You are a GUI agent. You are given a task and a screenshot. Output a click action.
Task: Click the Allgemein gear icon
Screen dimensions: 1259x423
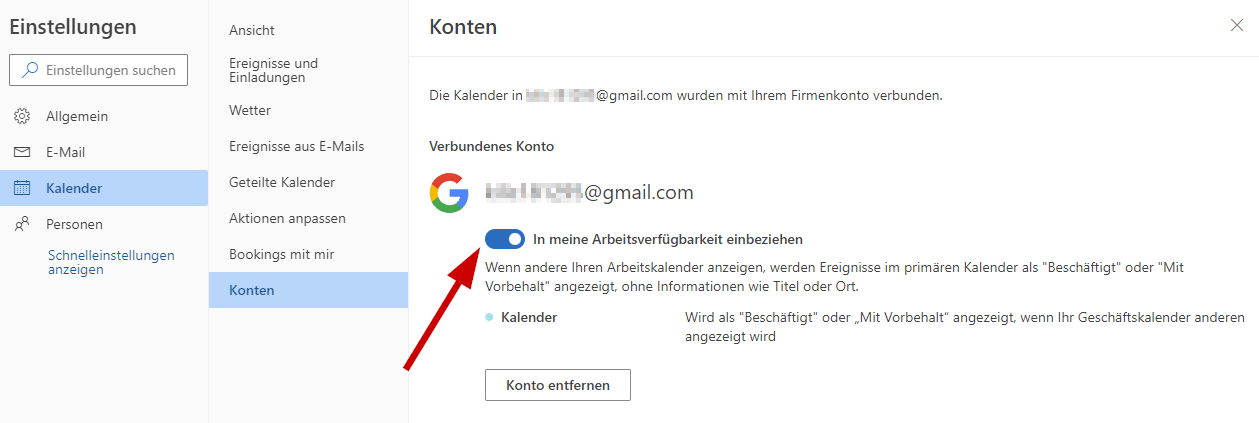pyautogui.click(x=22, y=116)
